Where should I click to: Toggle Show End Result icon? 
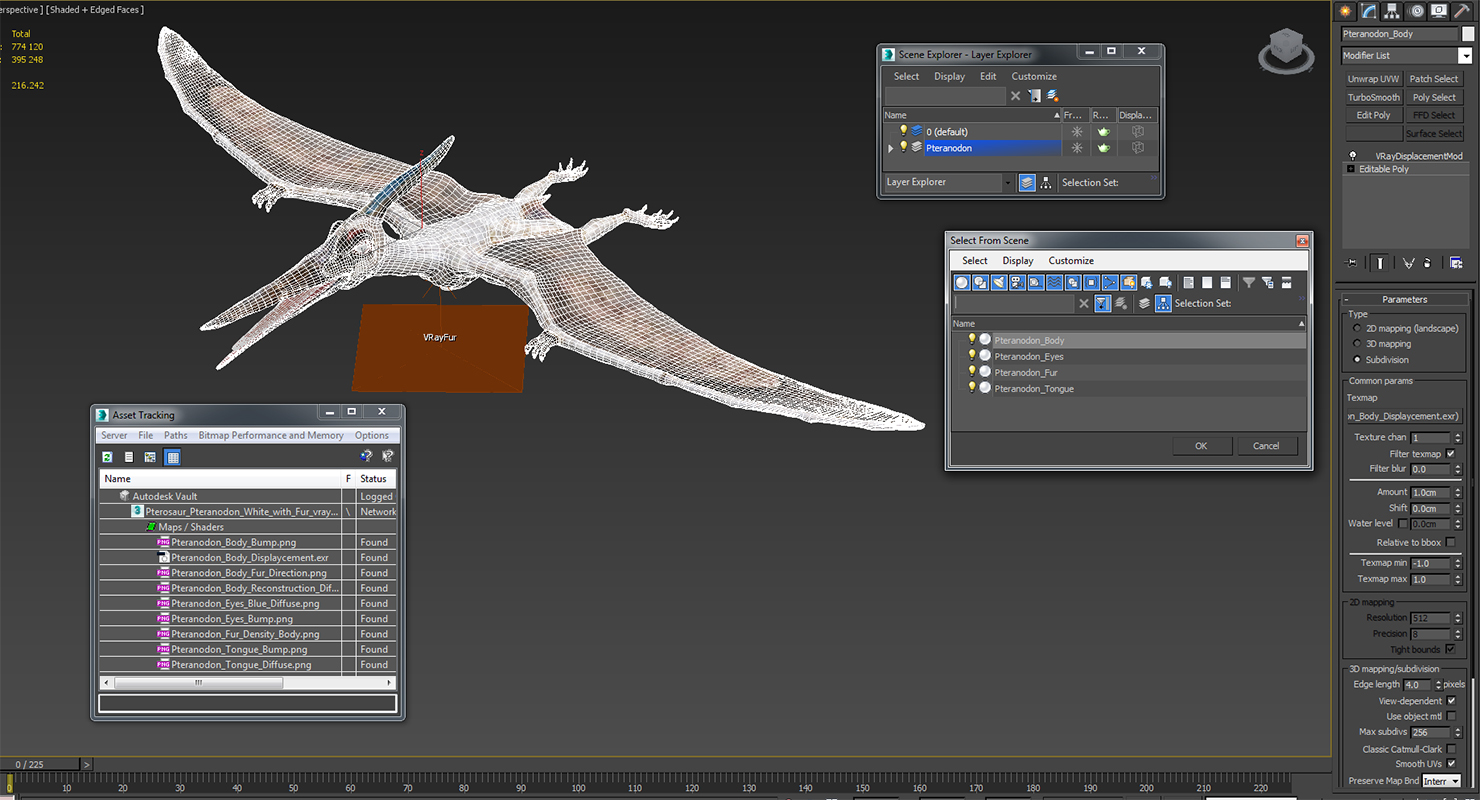[x=1380, y=263]
